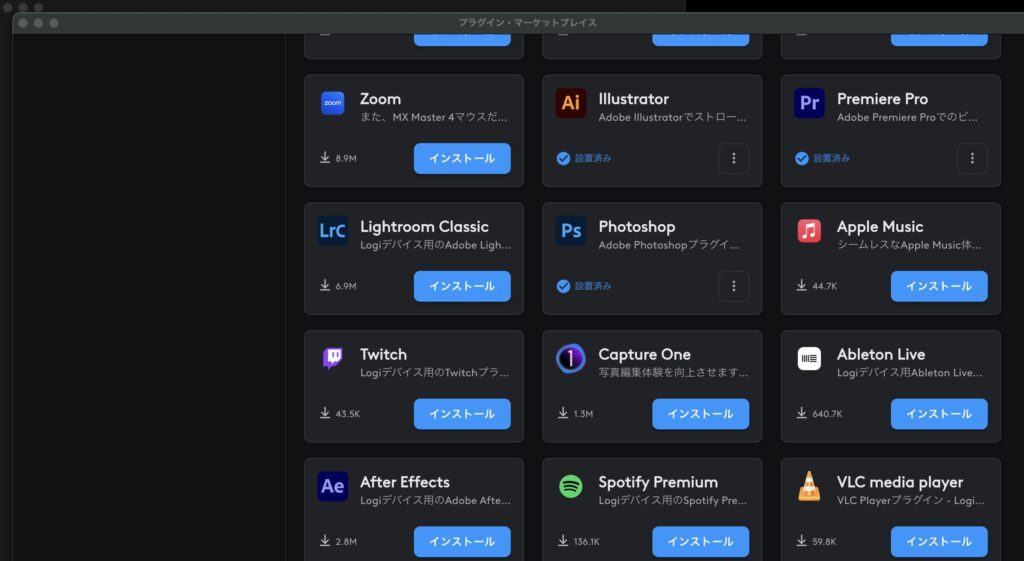Open the Illustrator three-dot options menu
The width and height of the screenshot is (1024, 561).
733,158
